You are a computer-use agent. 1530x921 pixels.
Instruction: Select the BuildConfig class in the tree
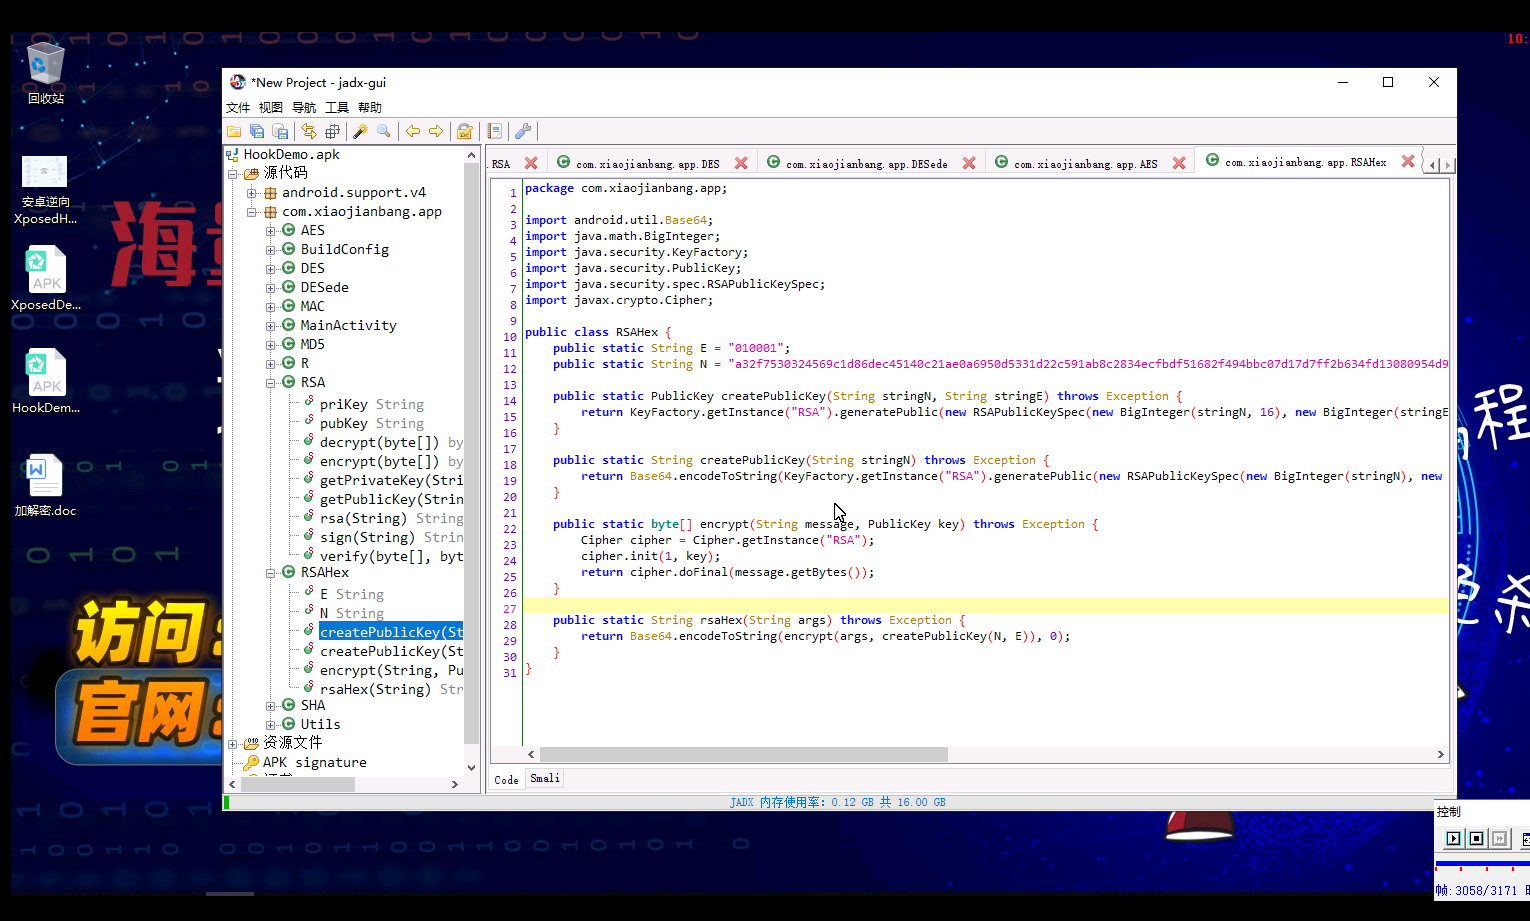click(x=344, y=249)
